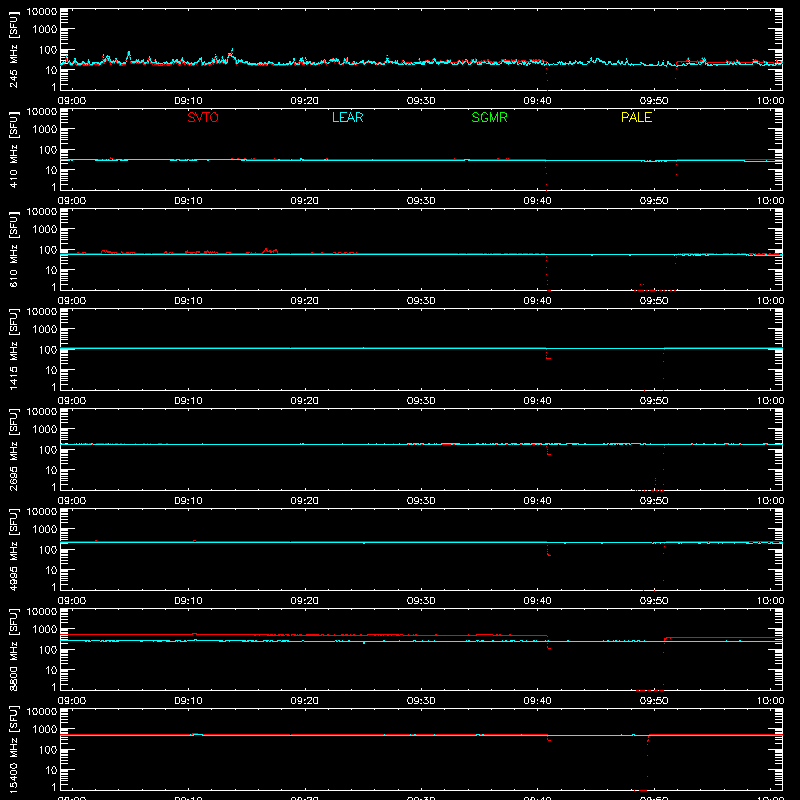Click 09:40 time label under 245 MHz panel
This screenshot has width=800, height=800.
(537, 101)
